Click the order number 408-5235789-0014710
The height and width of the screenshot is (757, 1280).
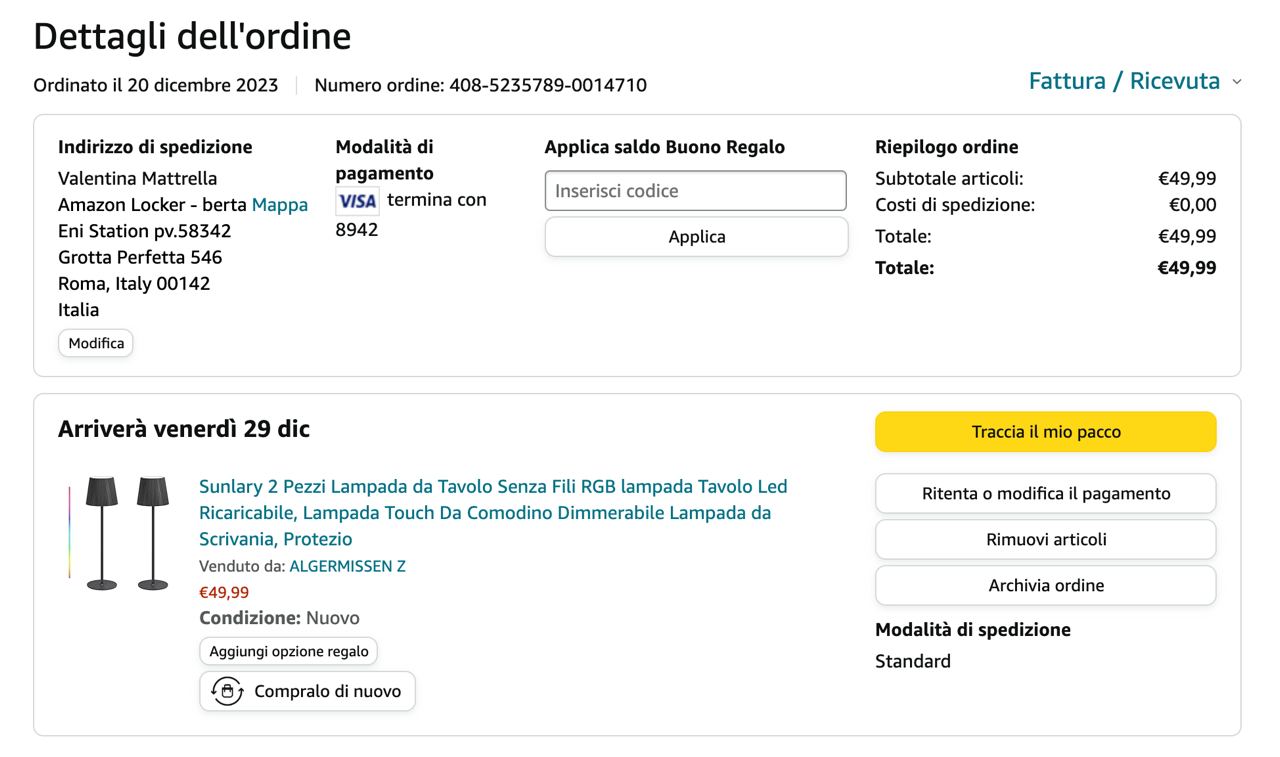point(547,85)
